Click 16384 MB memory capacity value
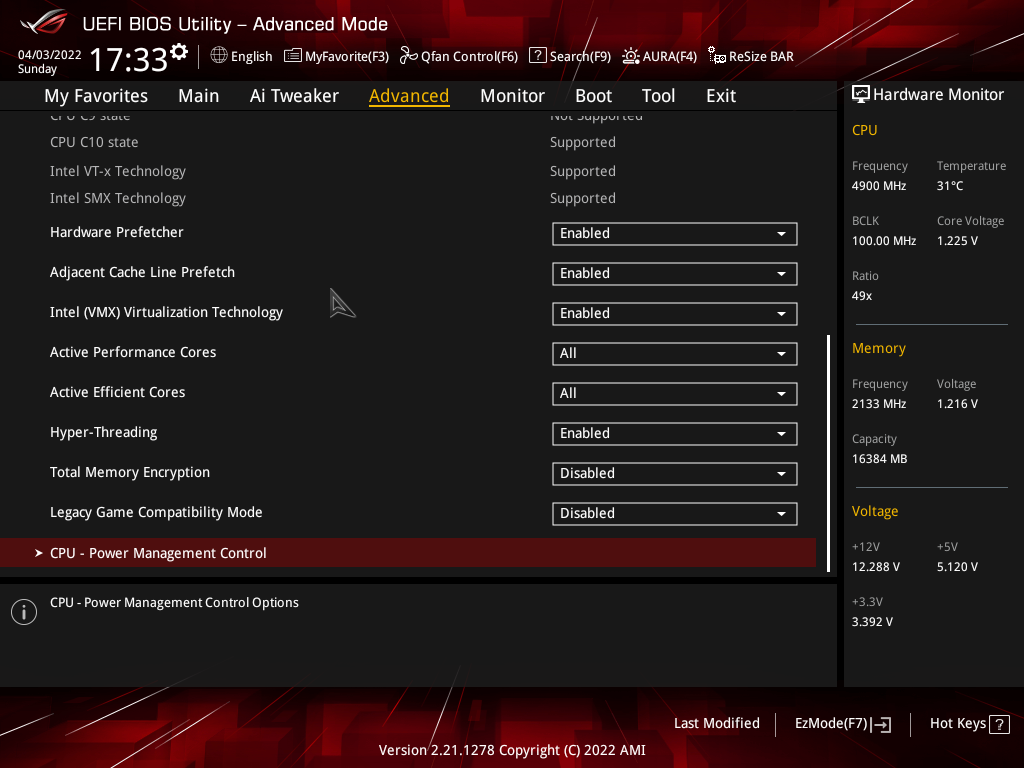This screenshot has height=768, width=1024. point(880,459)
